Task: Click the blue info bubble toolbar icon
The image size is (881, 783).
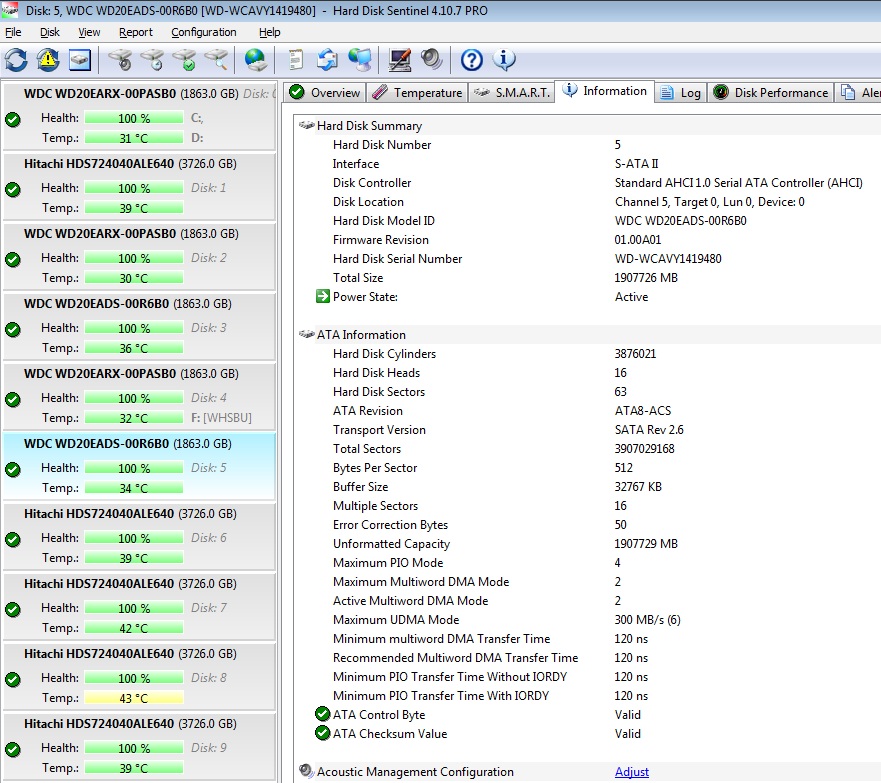Action: coord(504,60)
